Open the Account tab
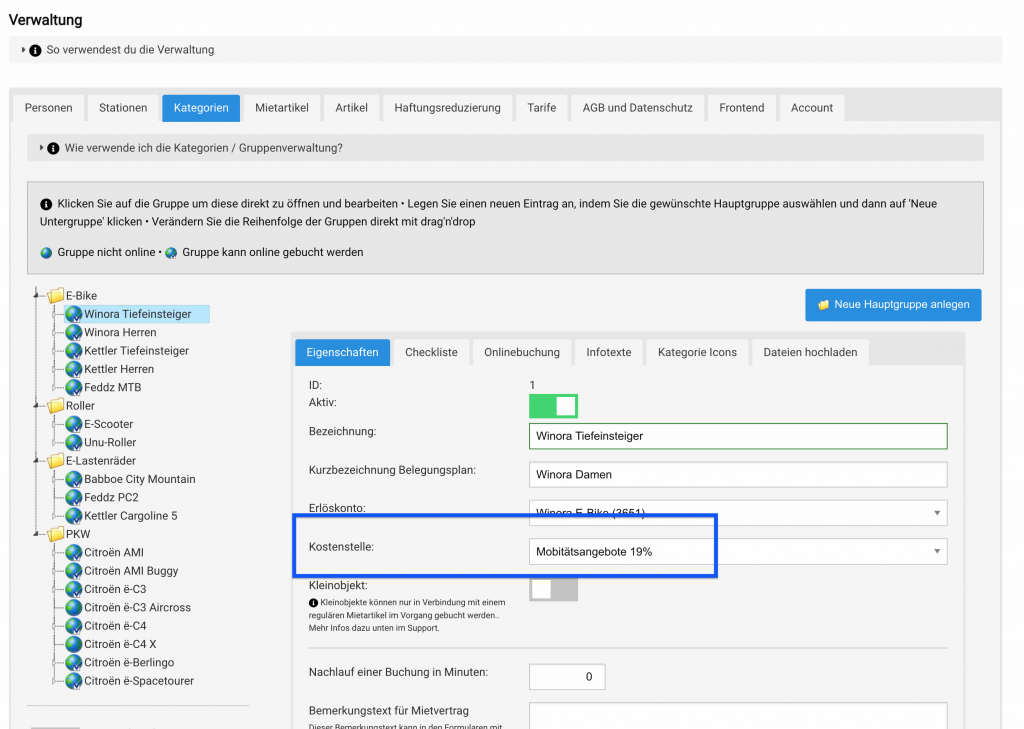Screen dimensions: 1024x729 pyautogui.click(x=812, y=108)
